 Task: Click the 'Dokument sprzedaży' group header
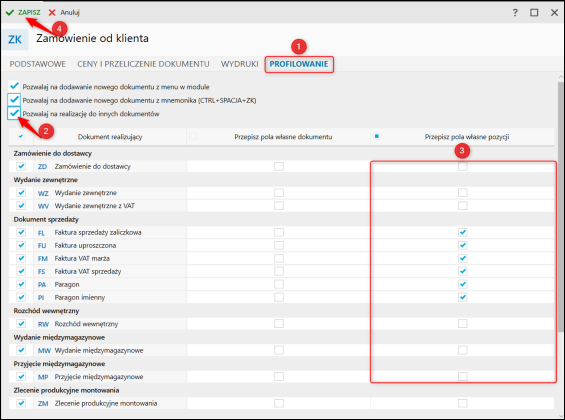pos(46,219)
